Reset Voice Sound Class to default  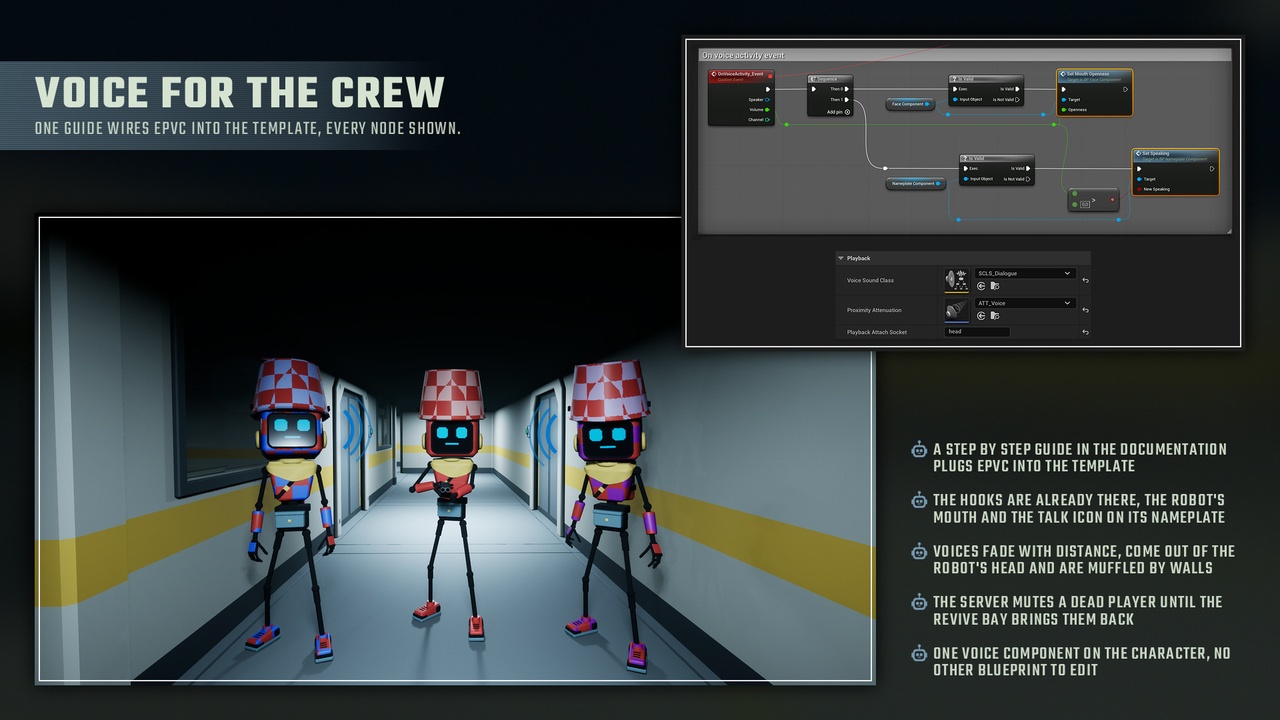coord(1085,280)
